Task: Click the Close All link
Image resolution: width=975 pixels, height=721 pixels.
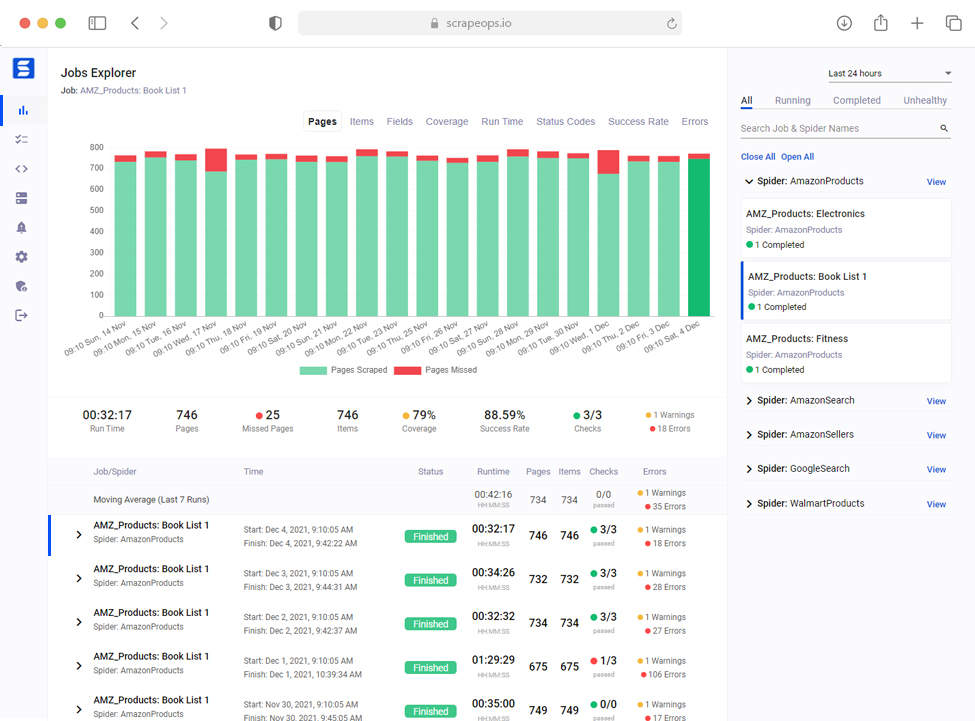Action: [759, 157]
